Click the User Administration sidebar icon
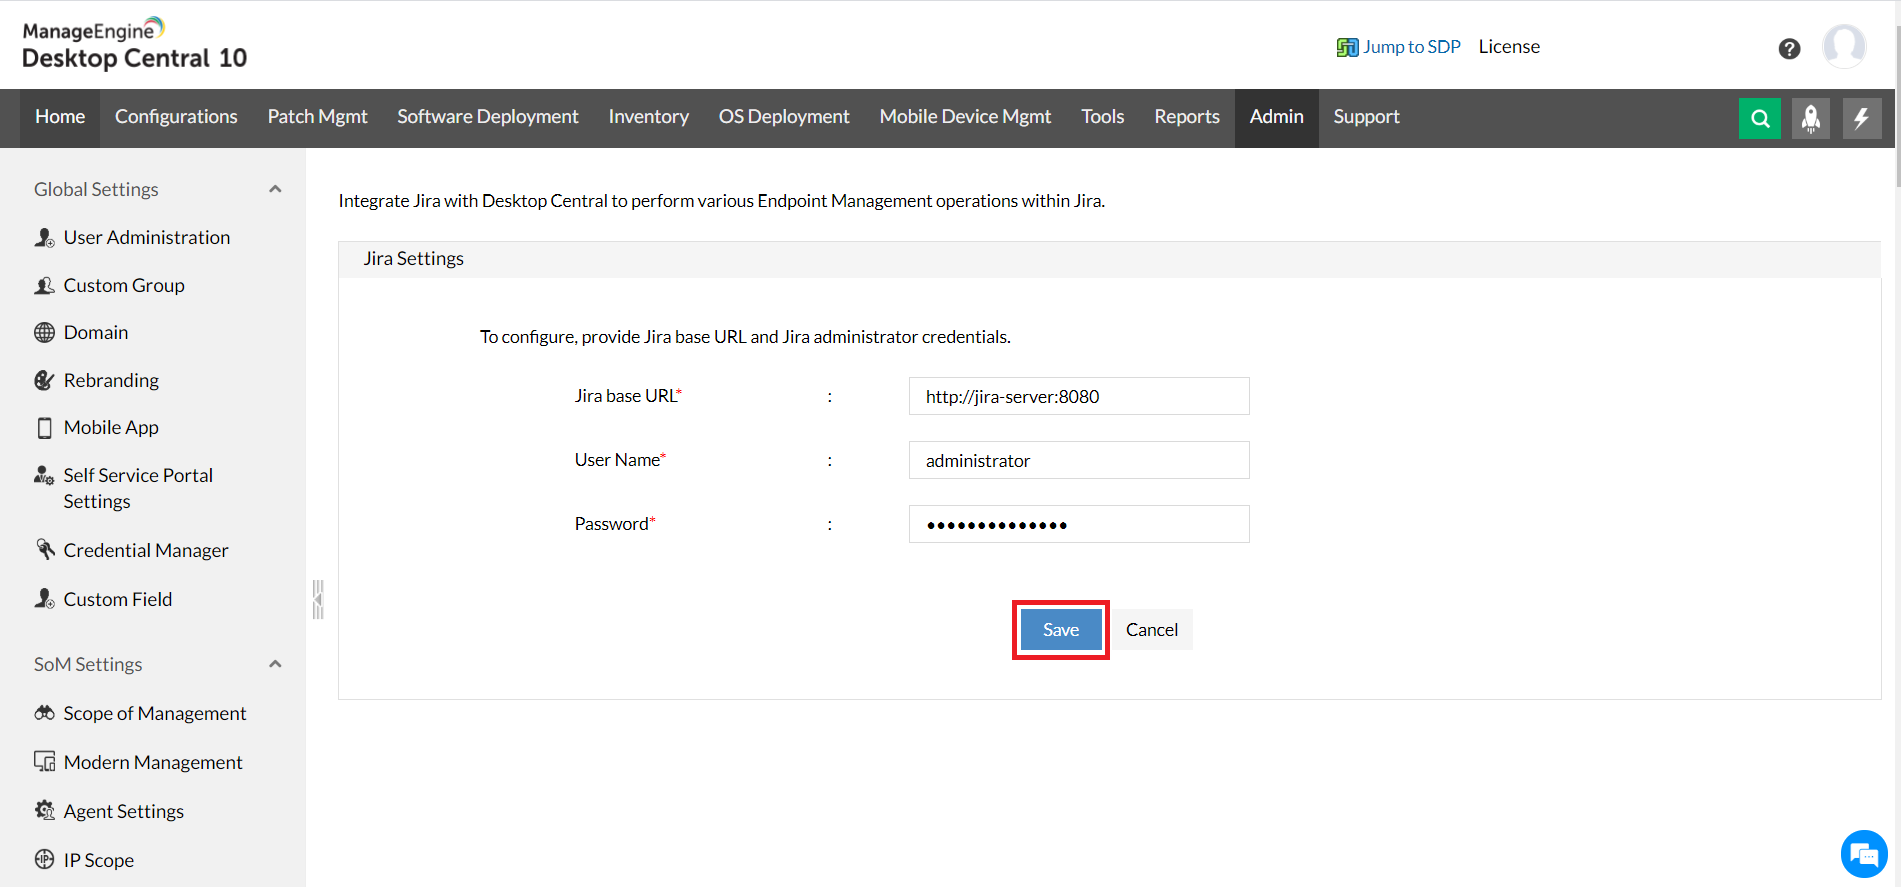Screen dimensions: 1901x887 pyautogui.click(x=44, y=238)
